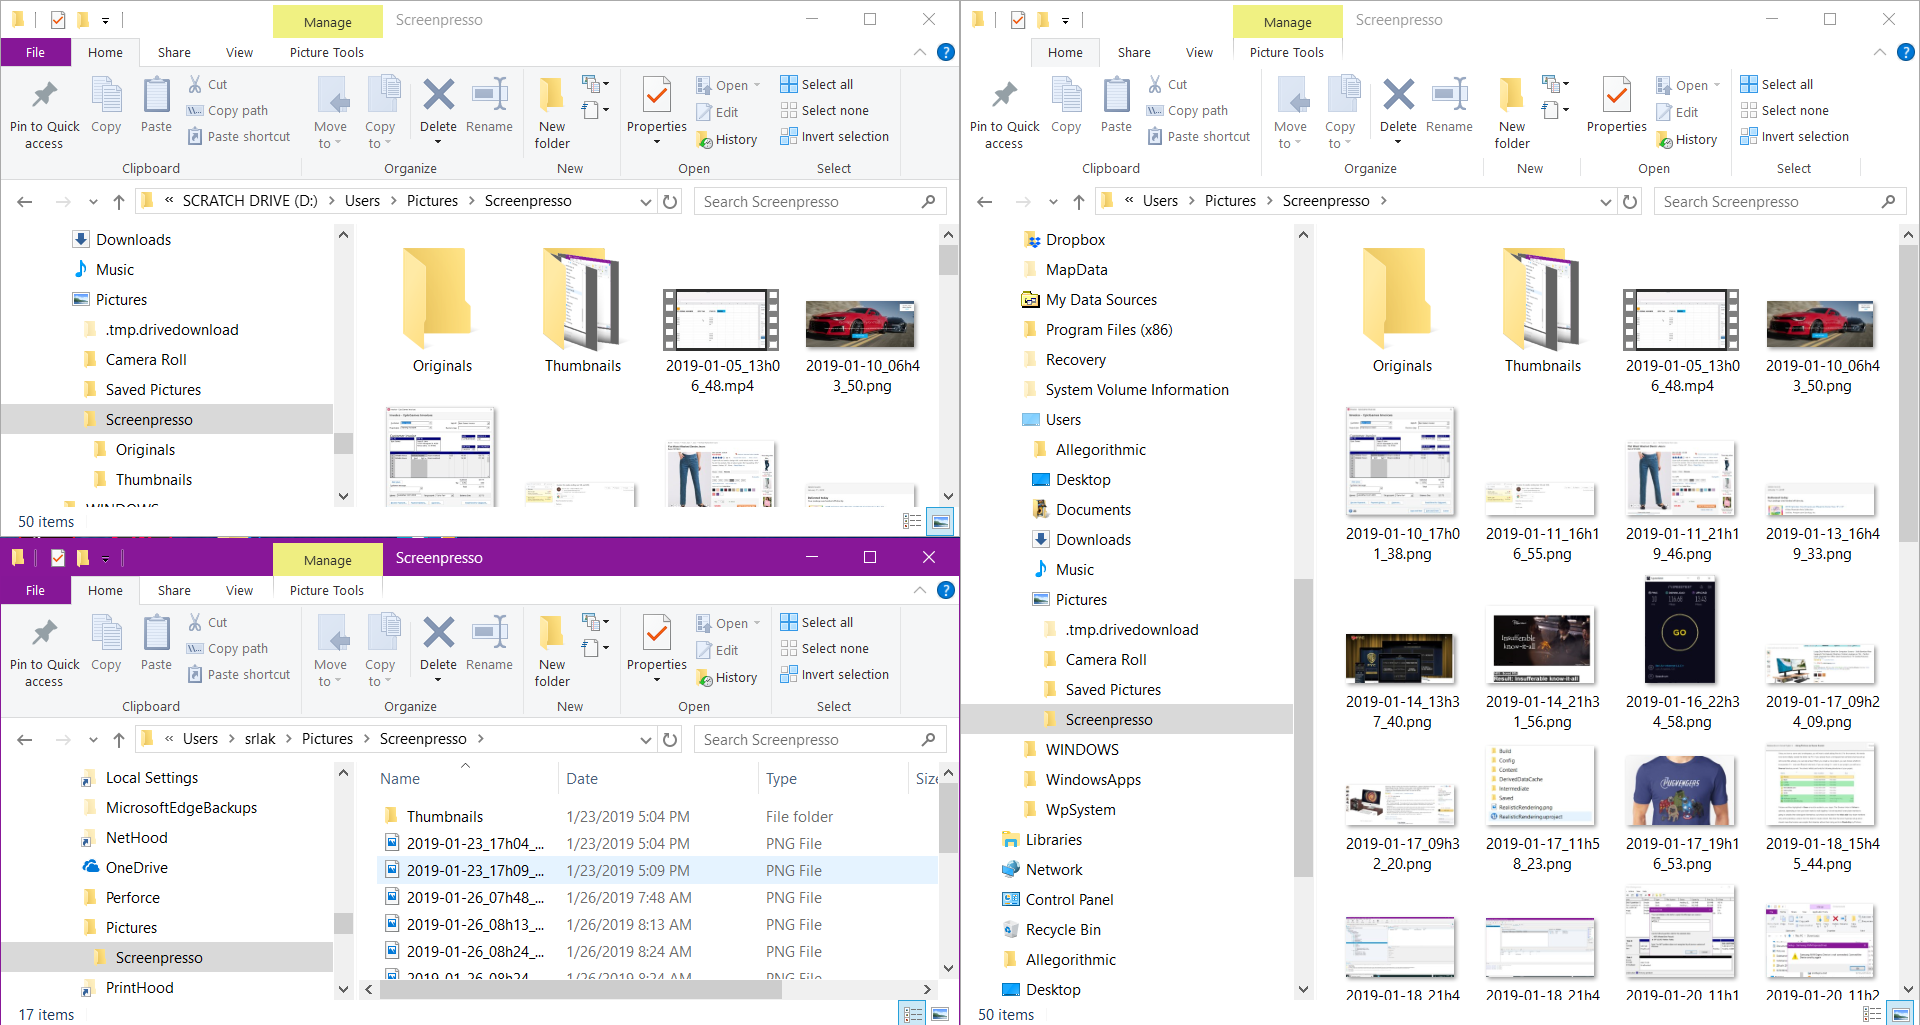Image resolution: width=1920 pixels, height=1025 pixels.
Task: Select Network in right navigation tree
Action: [x=1054, y=870]
